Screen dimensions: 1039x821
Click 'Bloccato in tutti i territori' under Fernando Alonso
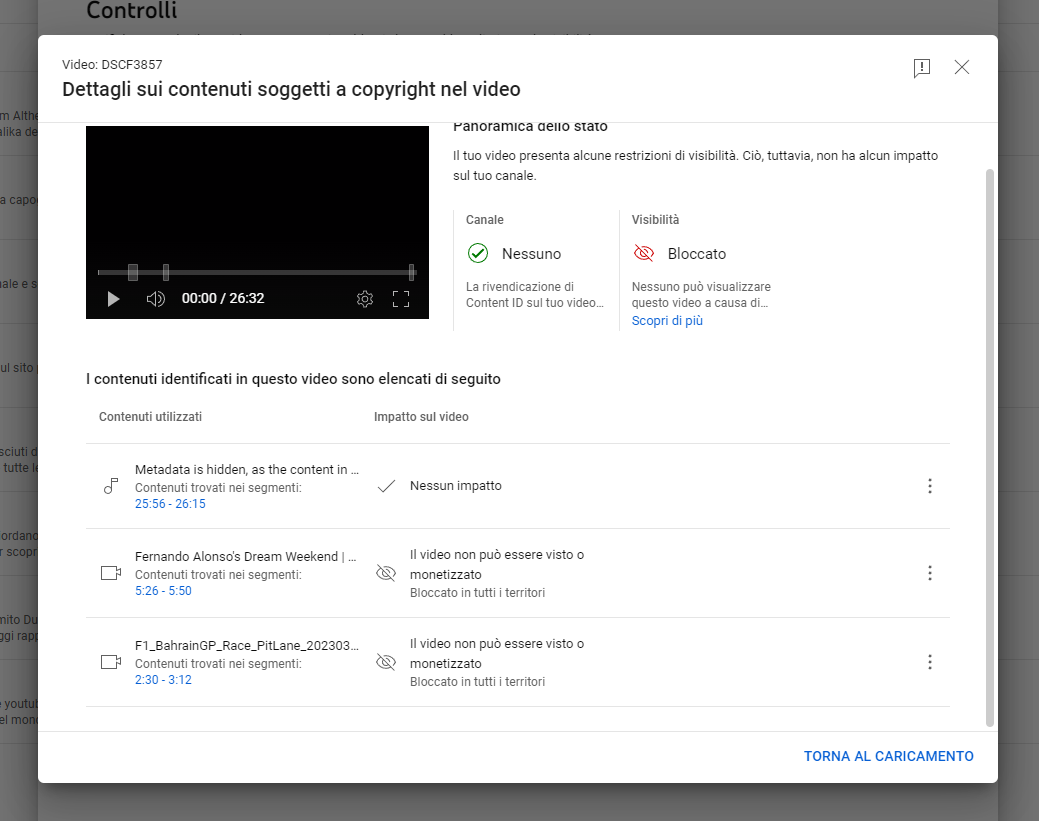click(x=478, y=592)
